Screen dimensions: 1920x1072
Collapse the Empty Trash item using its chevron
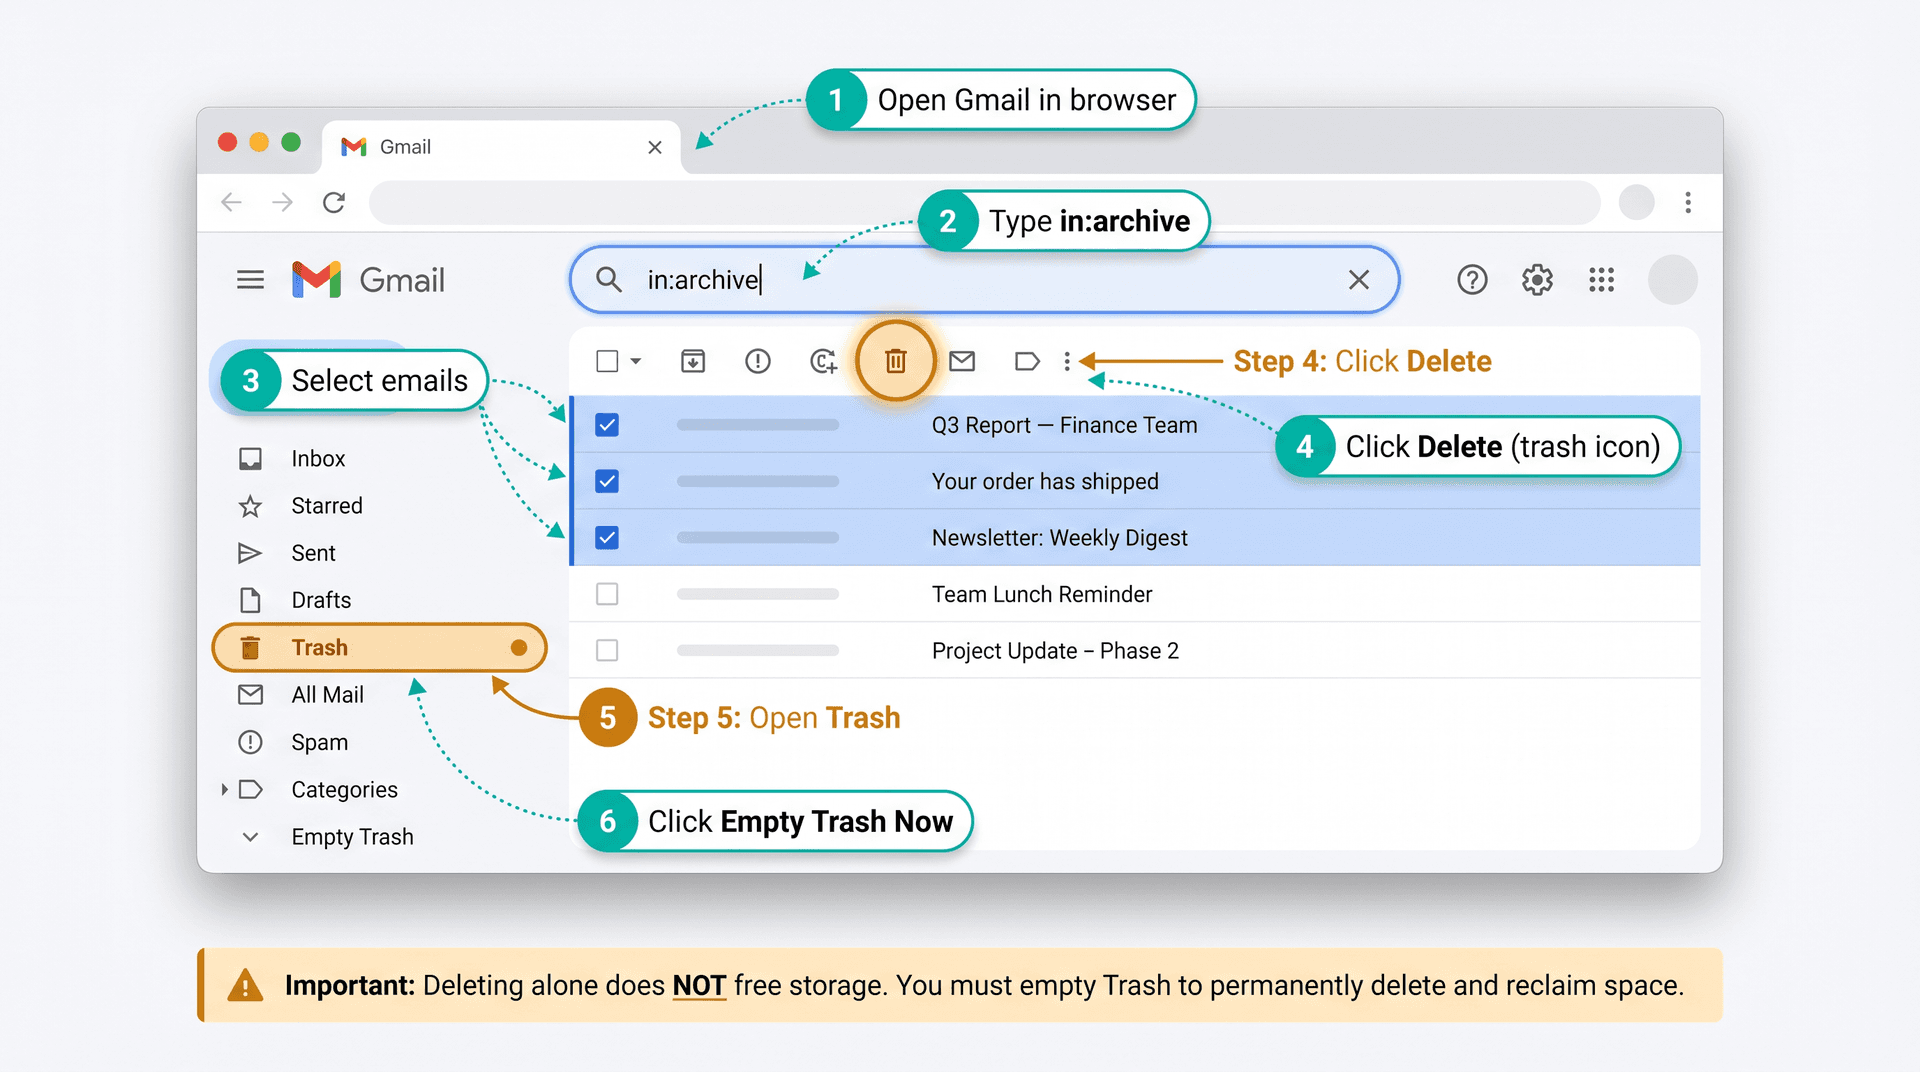[x=250, y=837]
